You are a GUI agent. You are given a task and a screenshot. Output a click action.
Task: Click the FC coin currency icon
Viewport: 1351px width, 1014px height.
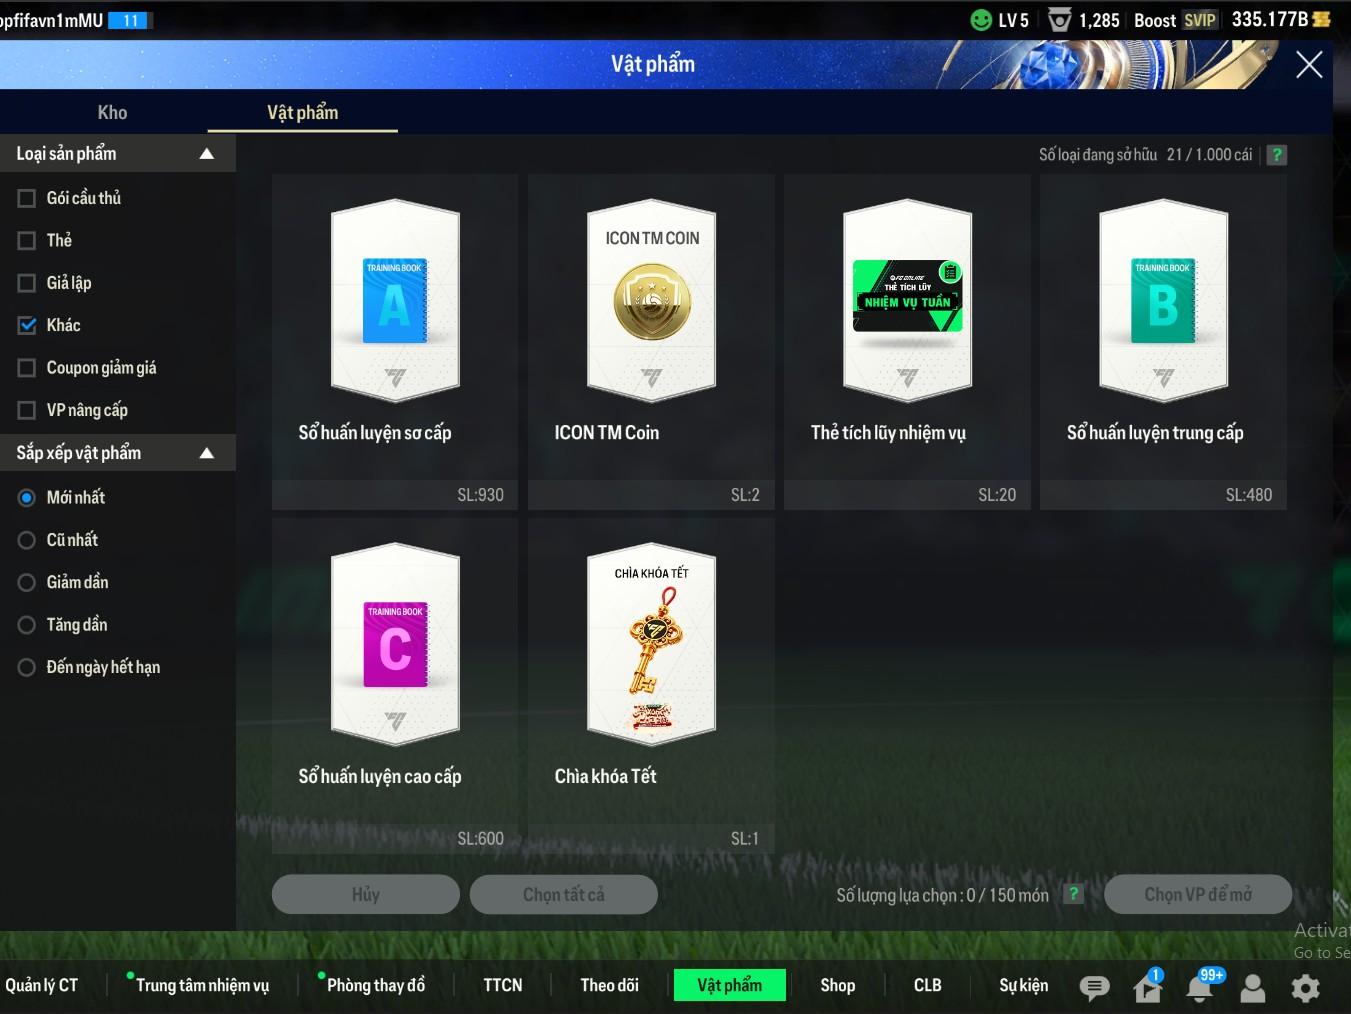click(1321, 19)
